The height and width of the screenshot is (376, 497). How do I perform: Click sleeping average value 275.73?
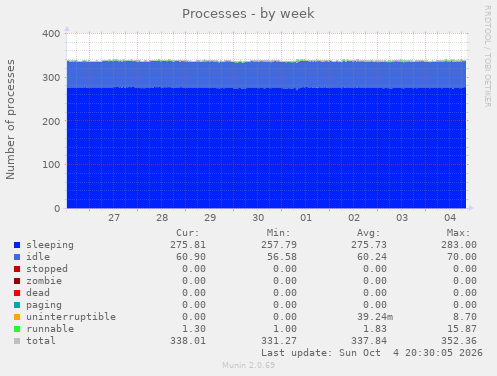point(369,245)
